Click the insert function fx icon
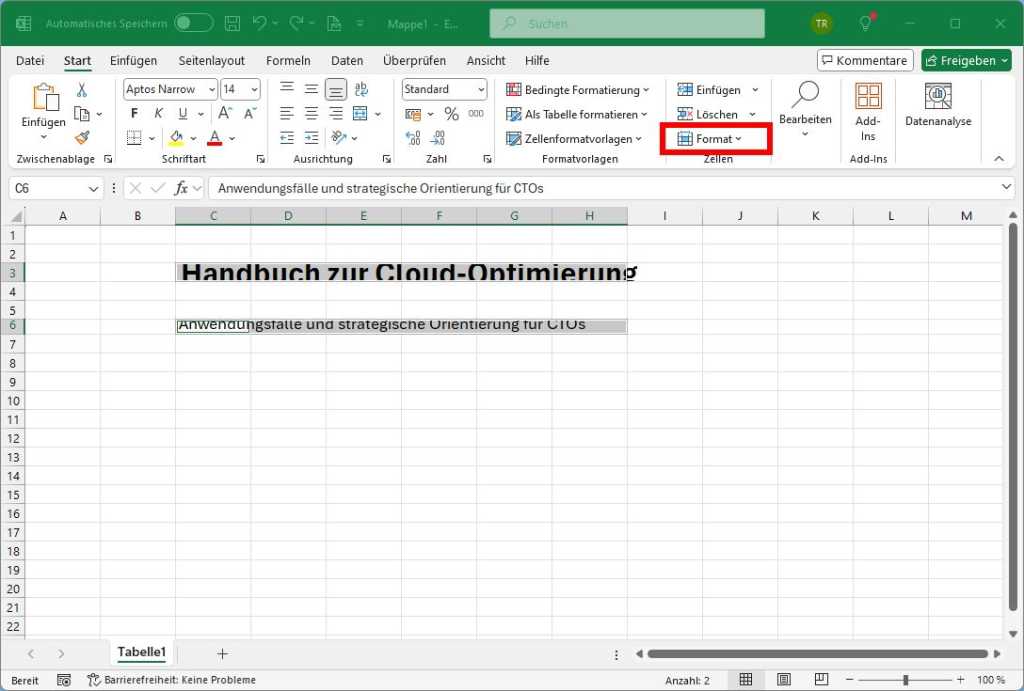The height and width of the screenshot is (691, 1024). point(181,188)
